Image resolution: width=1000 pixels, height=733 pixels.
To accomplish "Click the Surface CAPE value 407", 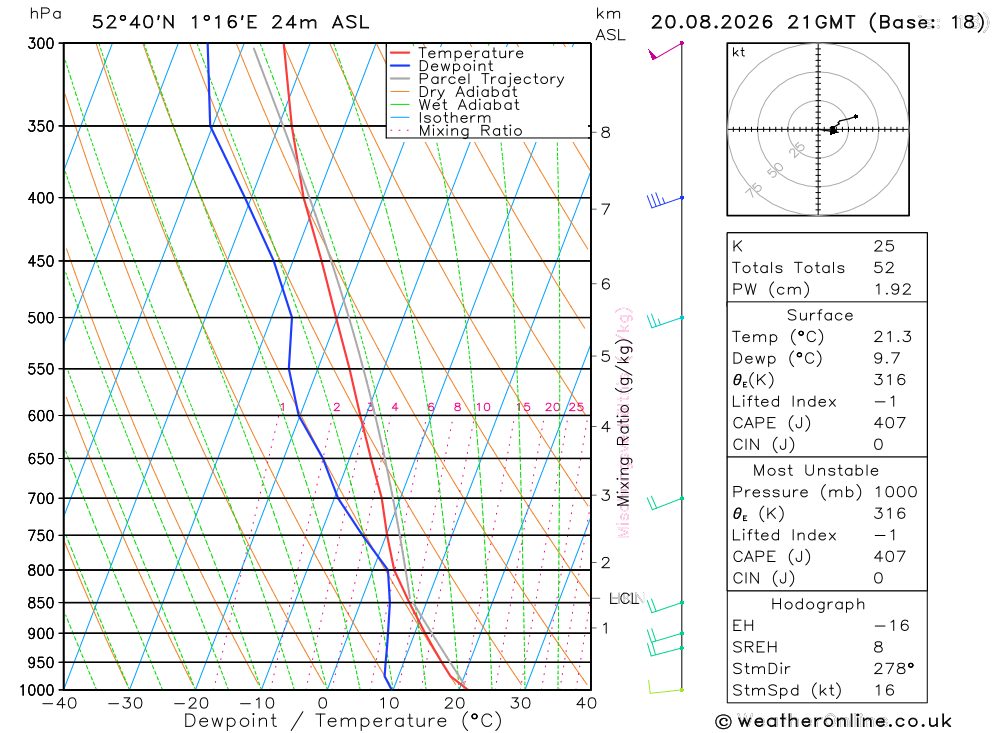I will [890, 423].
